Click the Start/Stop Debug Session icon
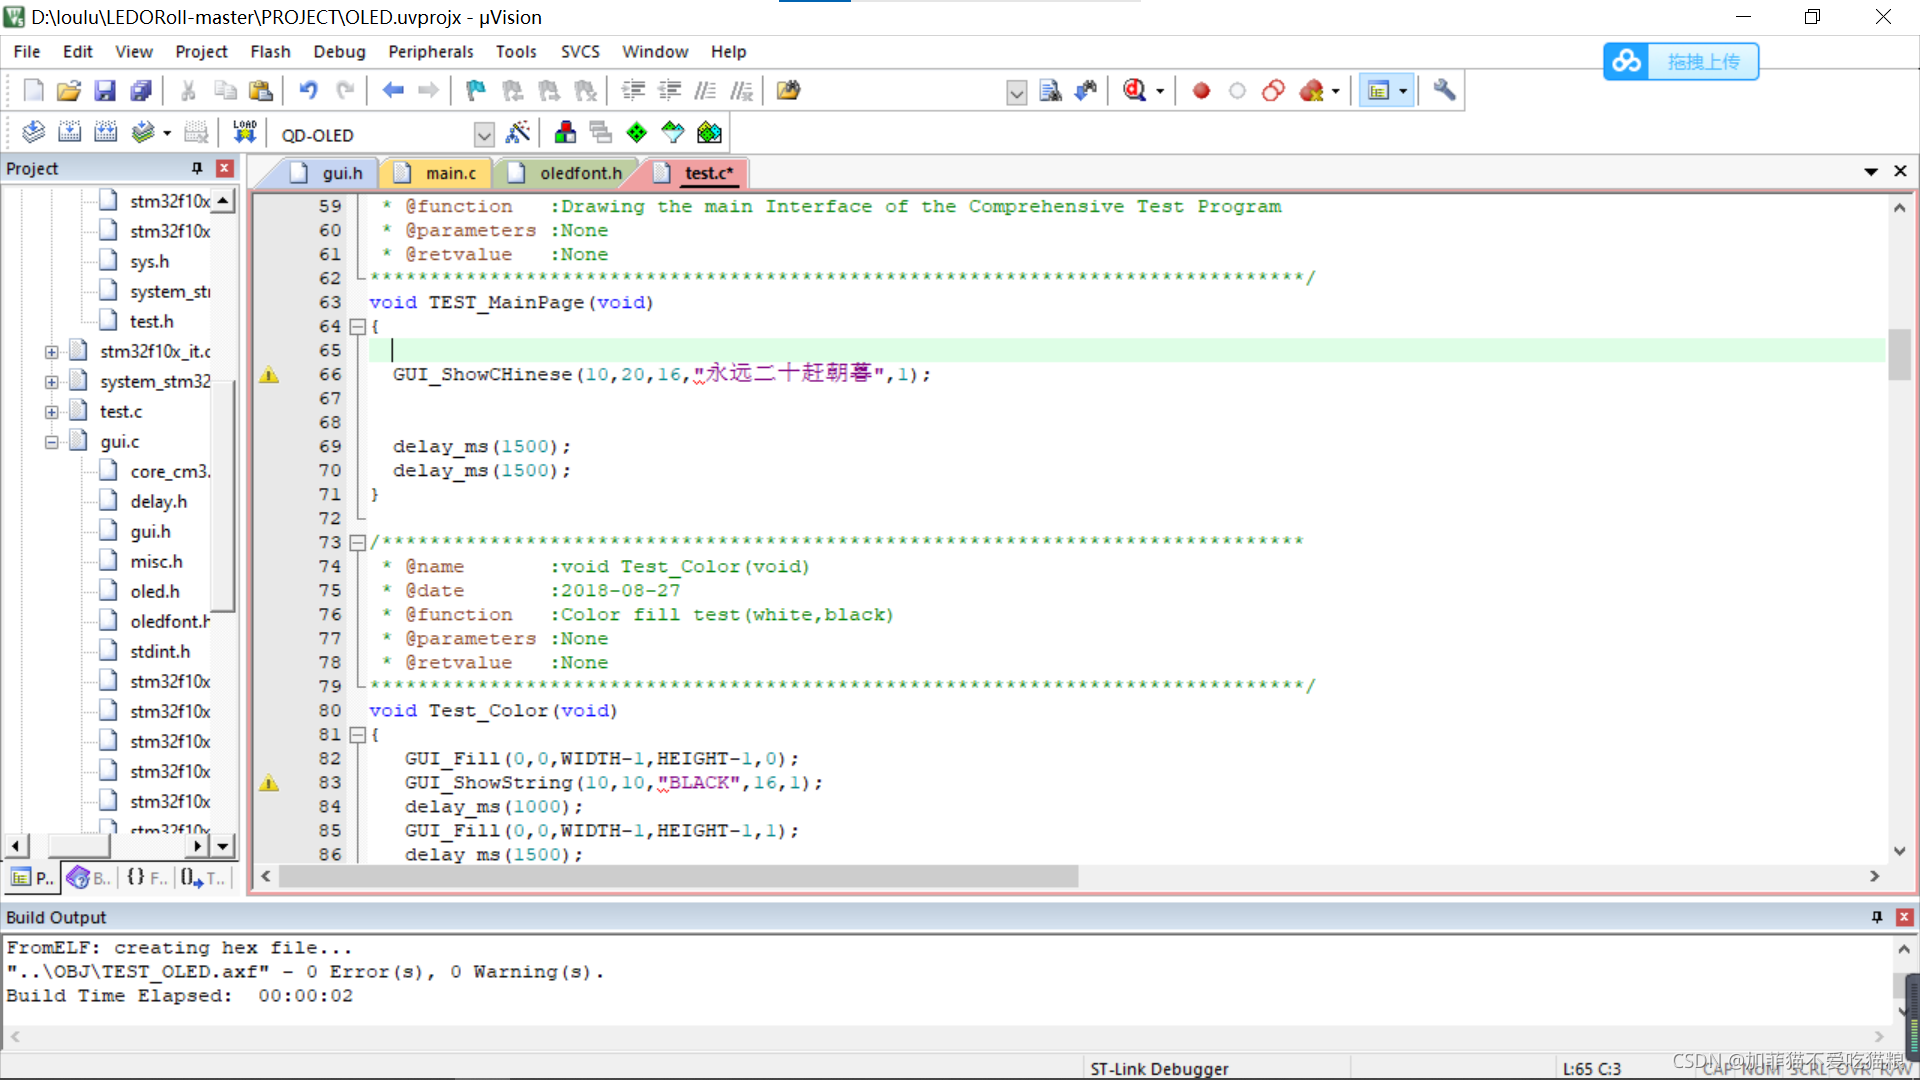The width and height of the screenshot is (1920, 1080). click(x=1135, y=91)
